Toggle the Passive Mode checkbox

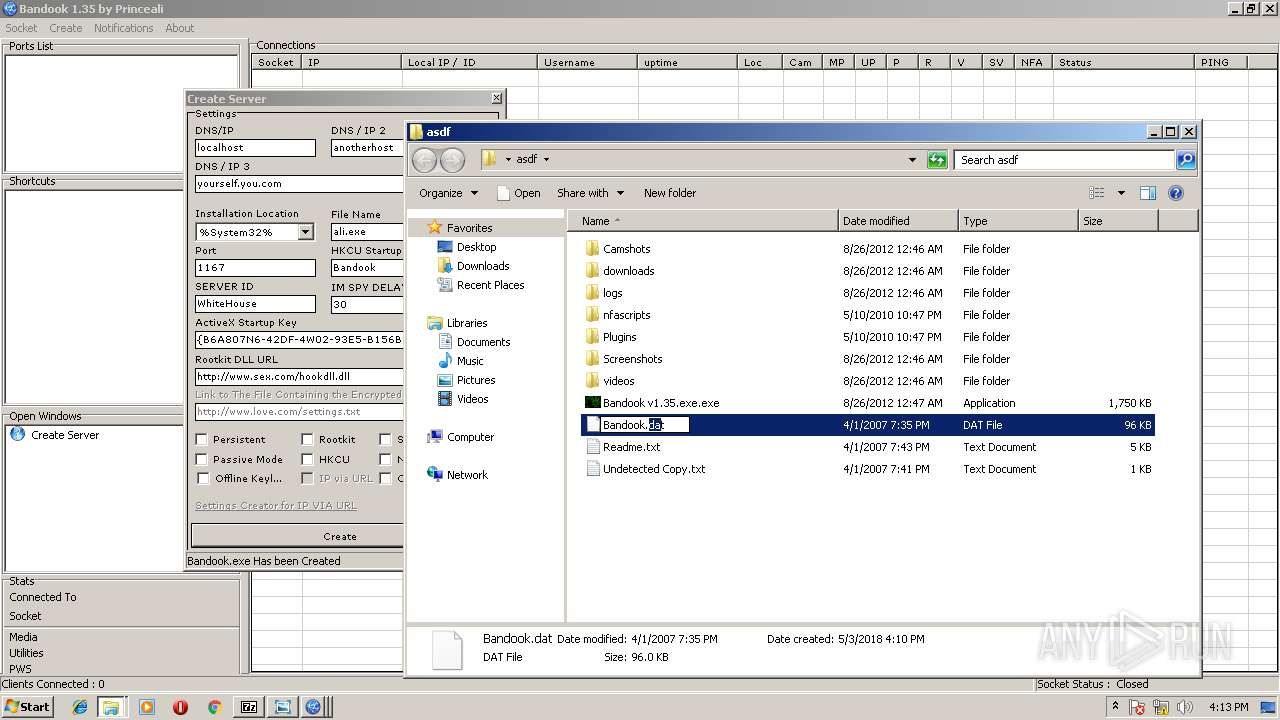(202, 459)
